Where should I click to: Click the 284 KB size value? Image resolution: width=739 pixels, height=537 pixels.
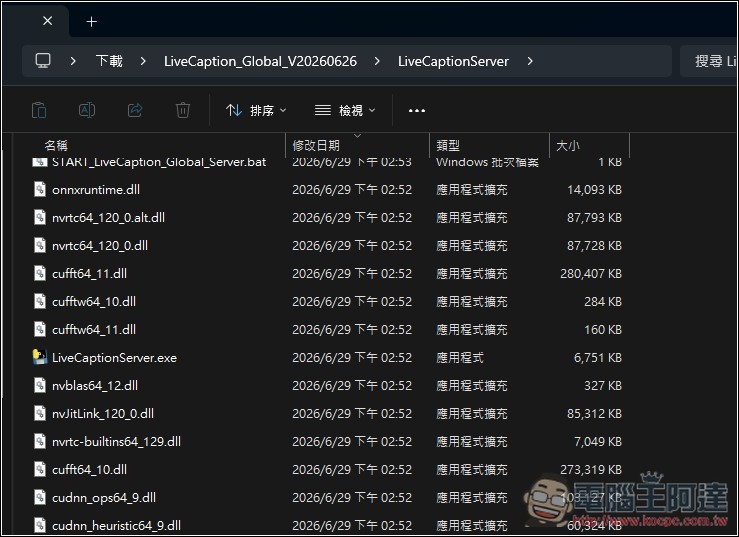(603, 301)
